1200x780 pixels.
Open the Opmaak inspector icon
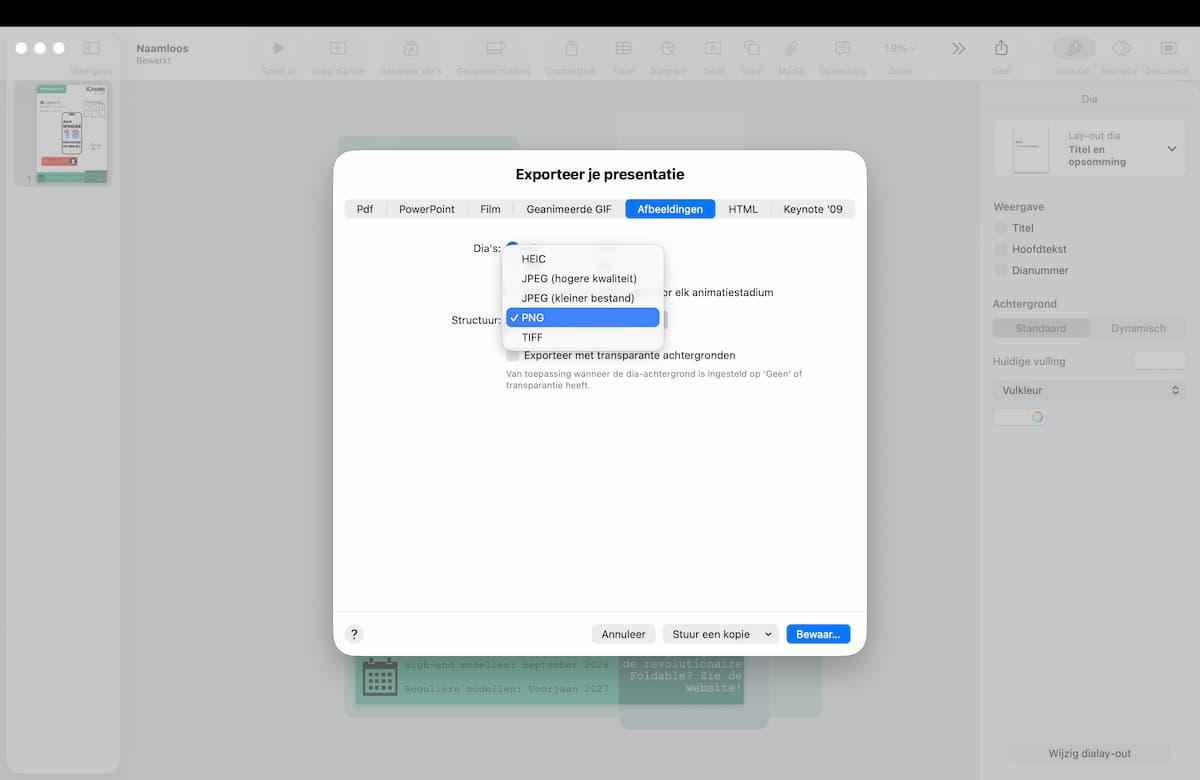click(x=1074, y=48)
